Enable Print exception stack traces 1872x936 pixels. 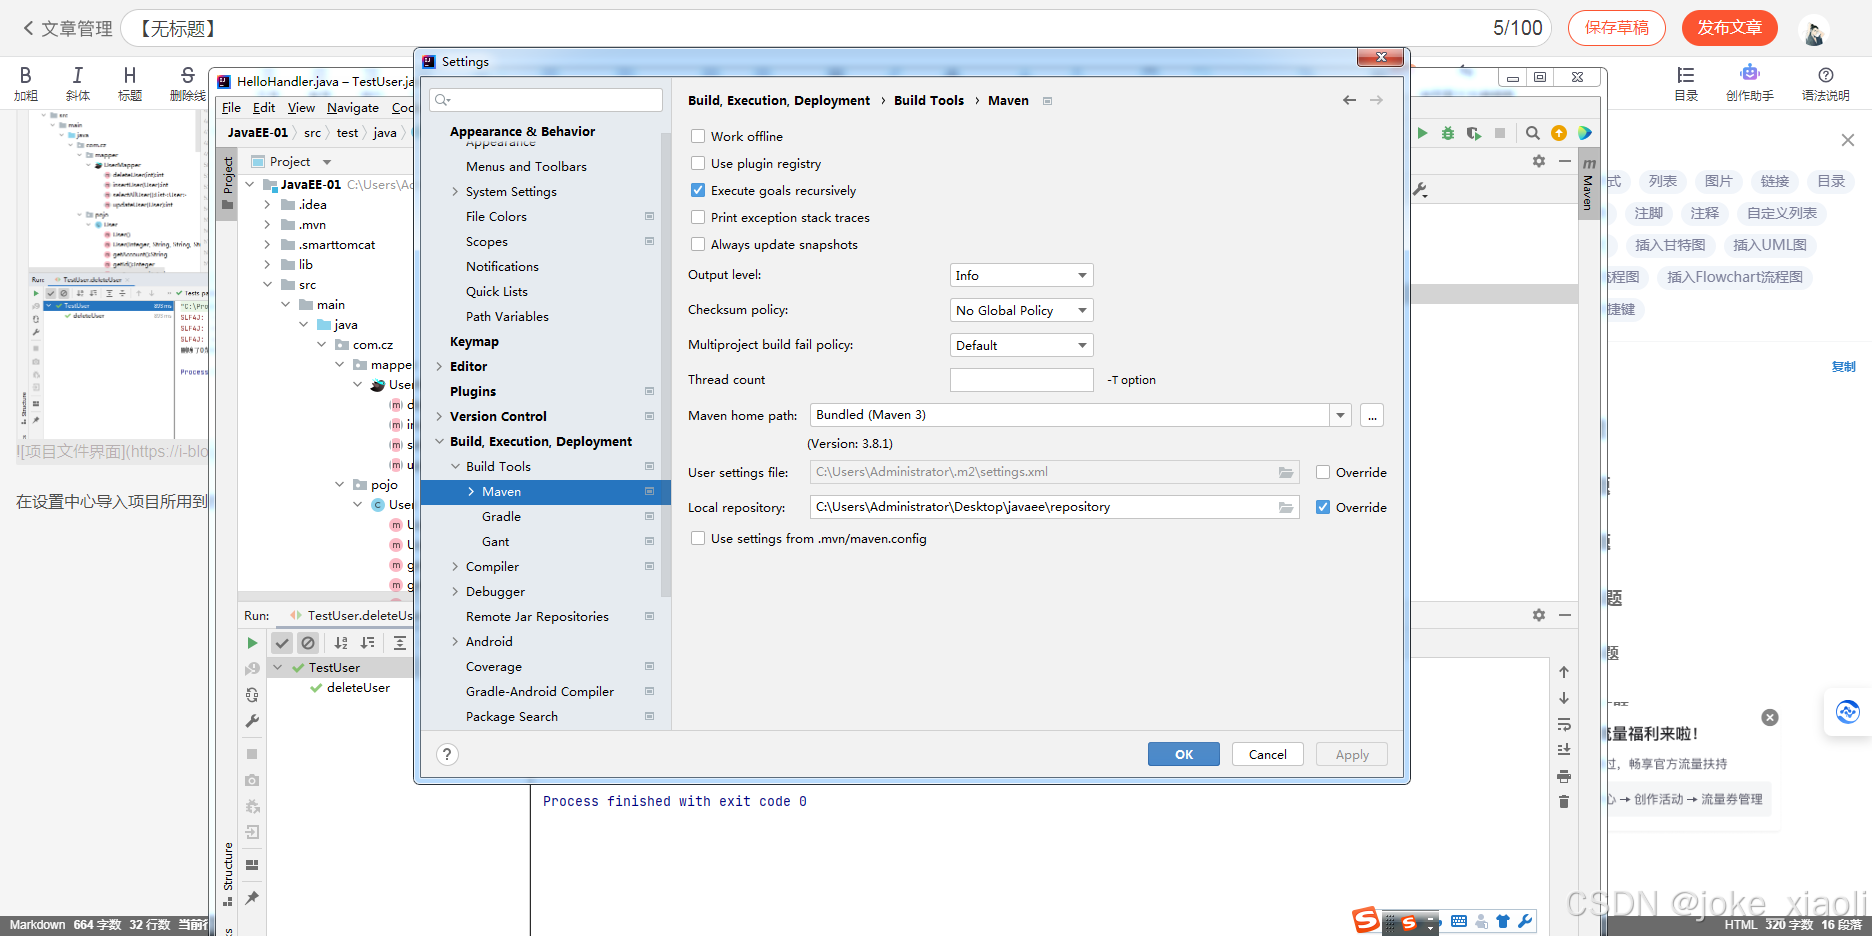[698, 217]
